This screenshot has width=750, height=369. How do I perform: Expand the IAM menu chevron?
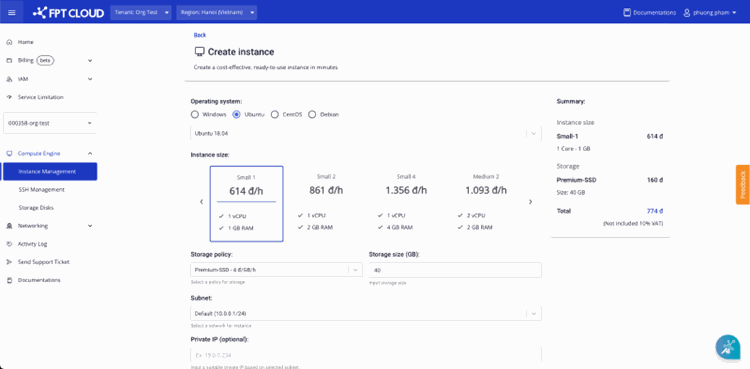90,79
